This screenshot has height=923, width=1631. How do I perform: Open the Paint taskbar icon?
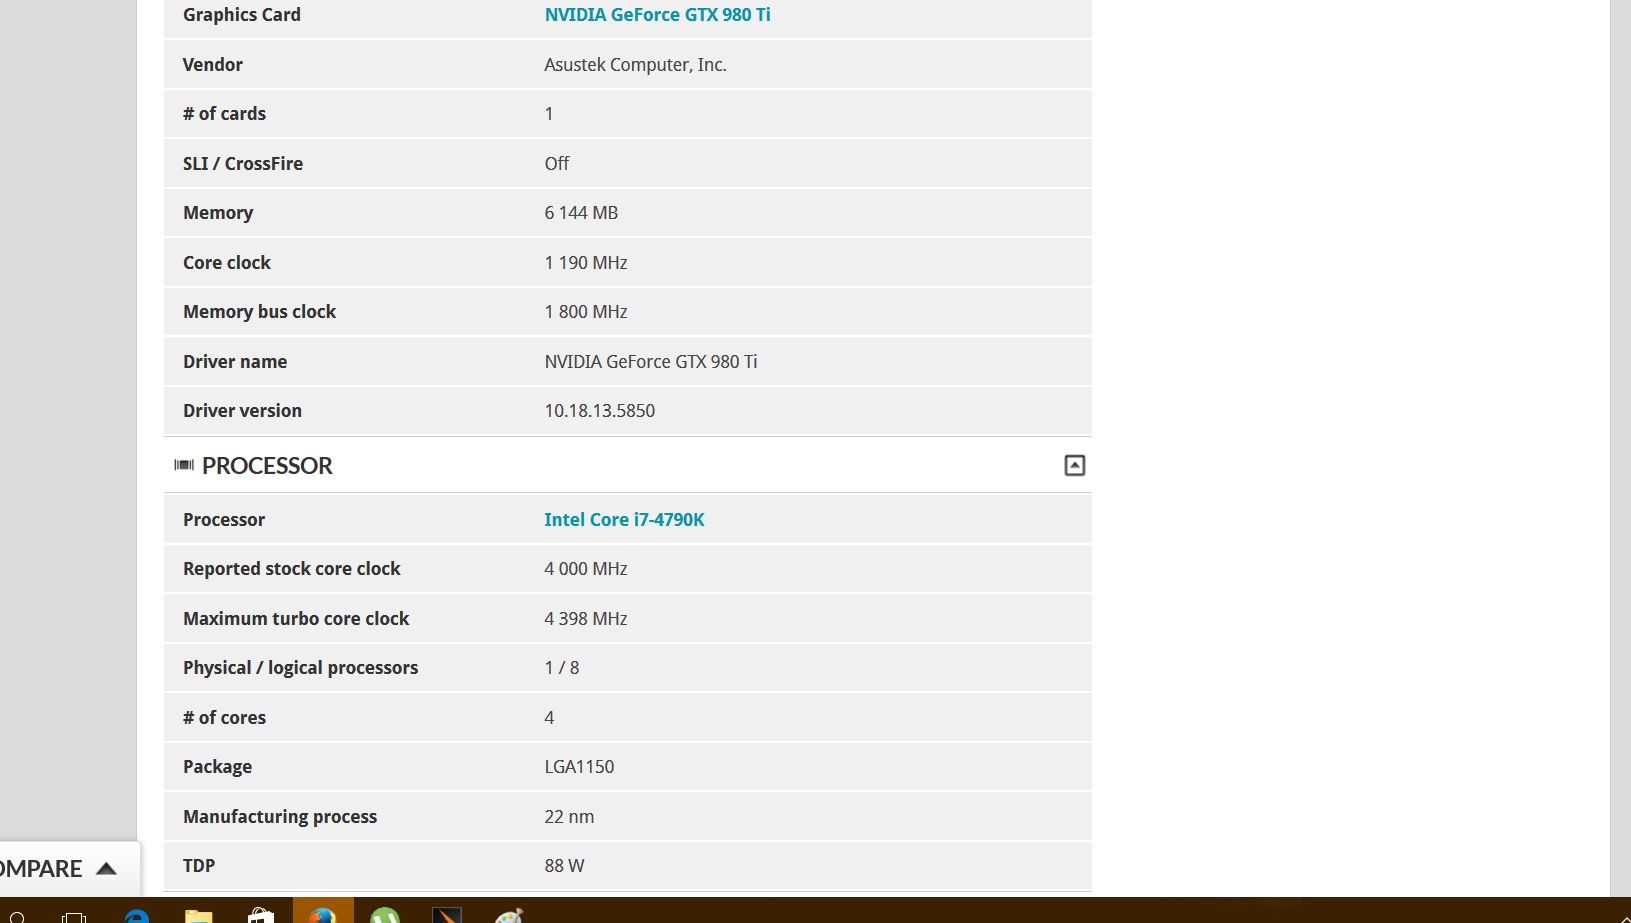[509, 915]
